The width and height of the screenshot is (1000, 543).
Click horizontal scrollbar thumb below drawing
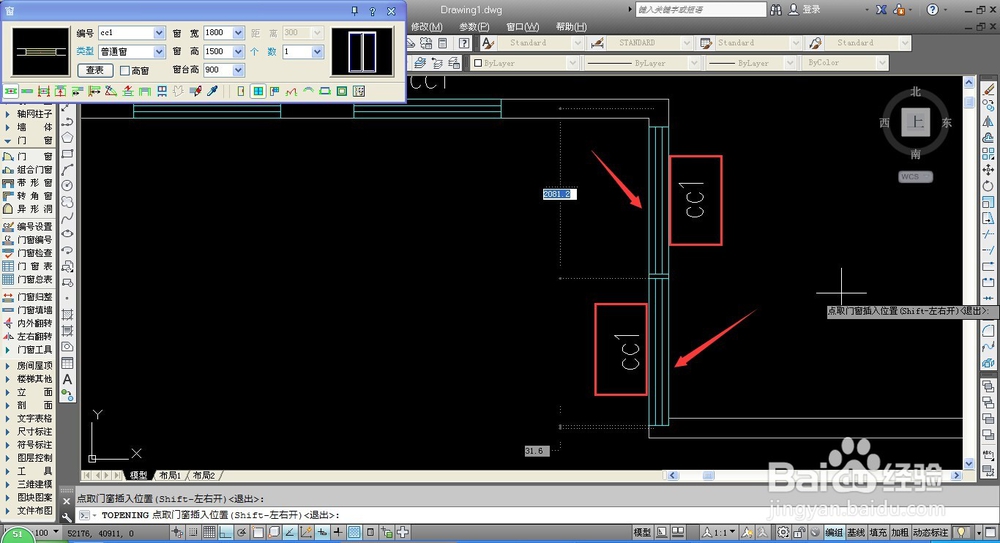point(709,475)
